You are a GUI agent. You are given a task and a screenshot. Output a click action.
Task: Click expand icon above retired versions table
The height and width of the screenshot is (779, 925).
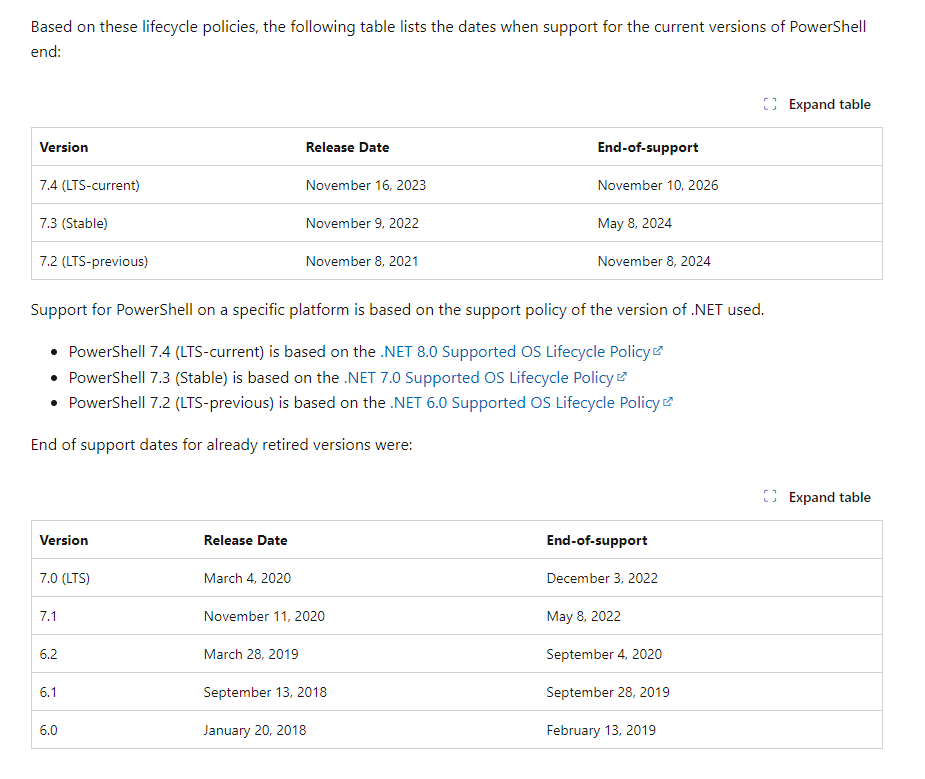click(x=770, y=497)
